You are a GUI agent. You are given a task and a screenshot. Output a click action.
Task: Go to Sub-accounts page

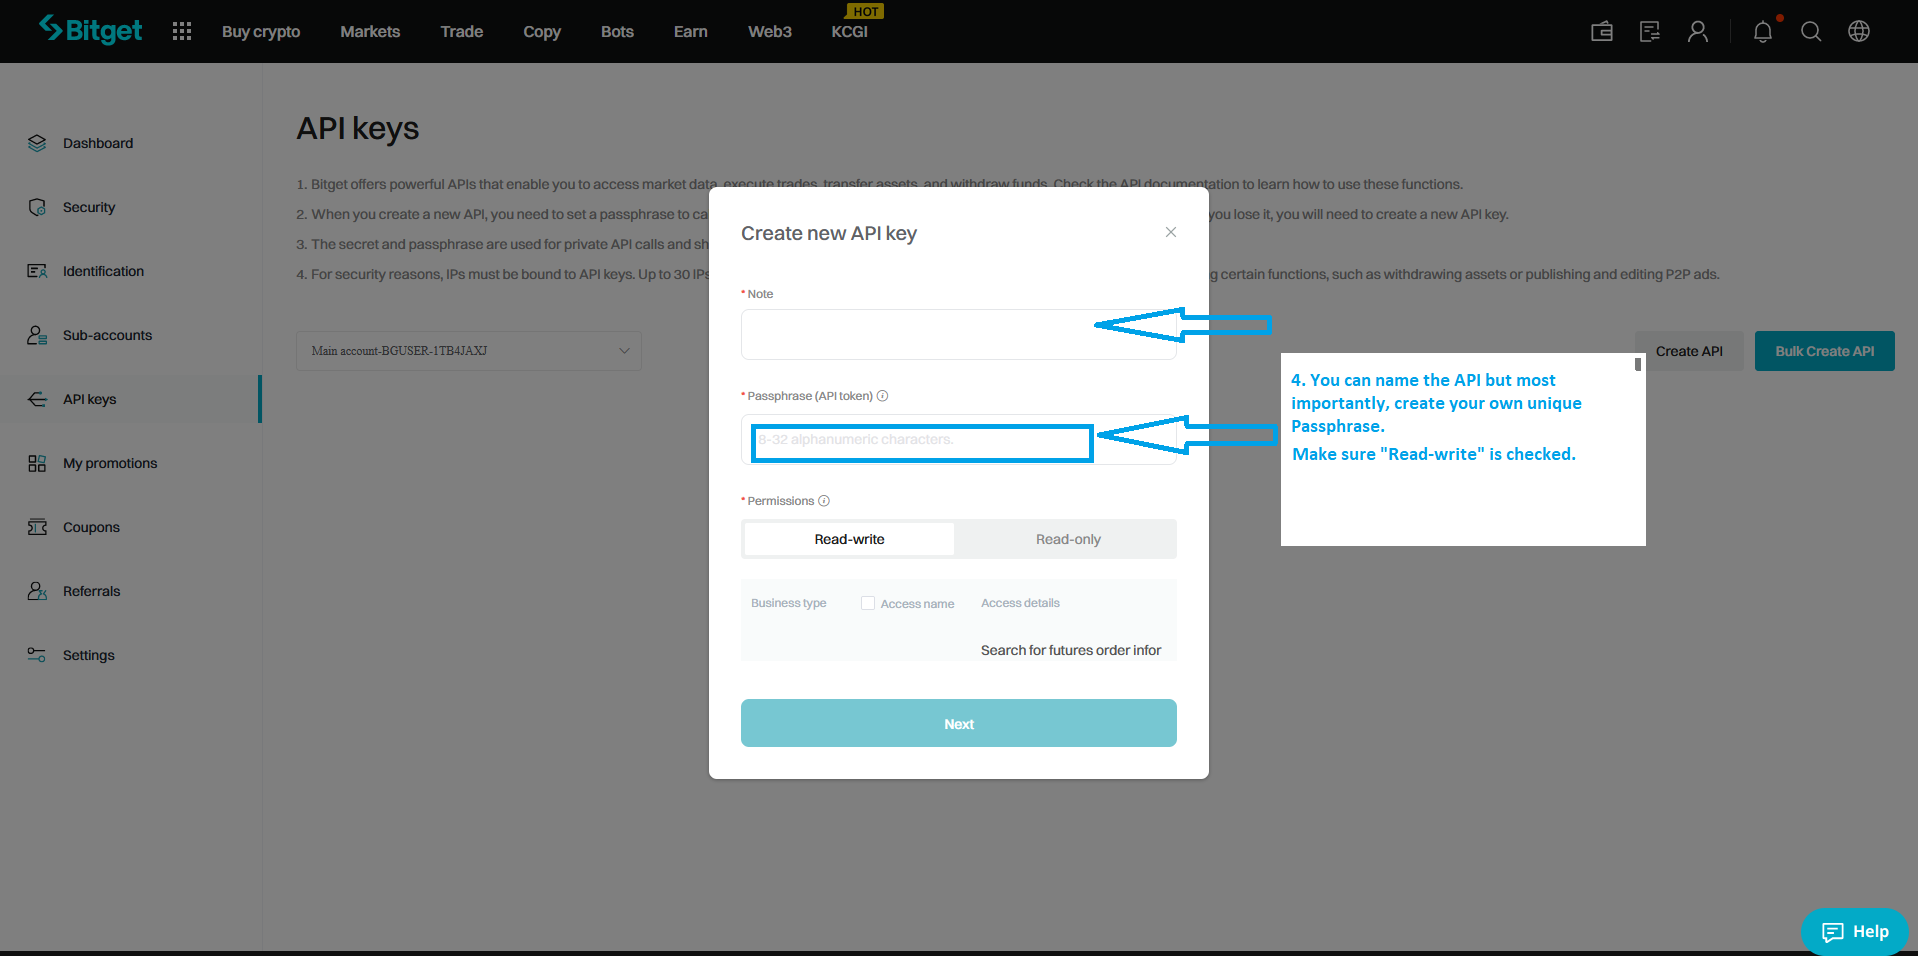[107, 335]
